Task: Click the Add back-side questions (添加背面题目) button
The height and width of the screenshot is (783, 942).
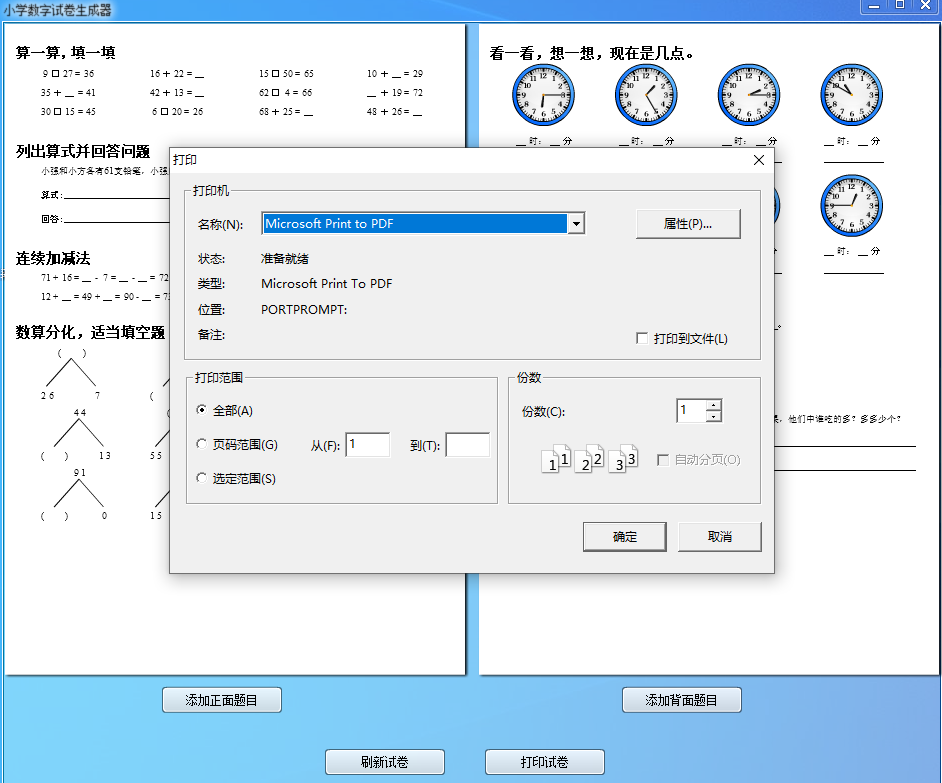Action: [x=682, y=700]
